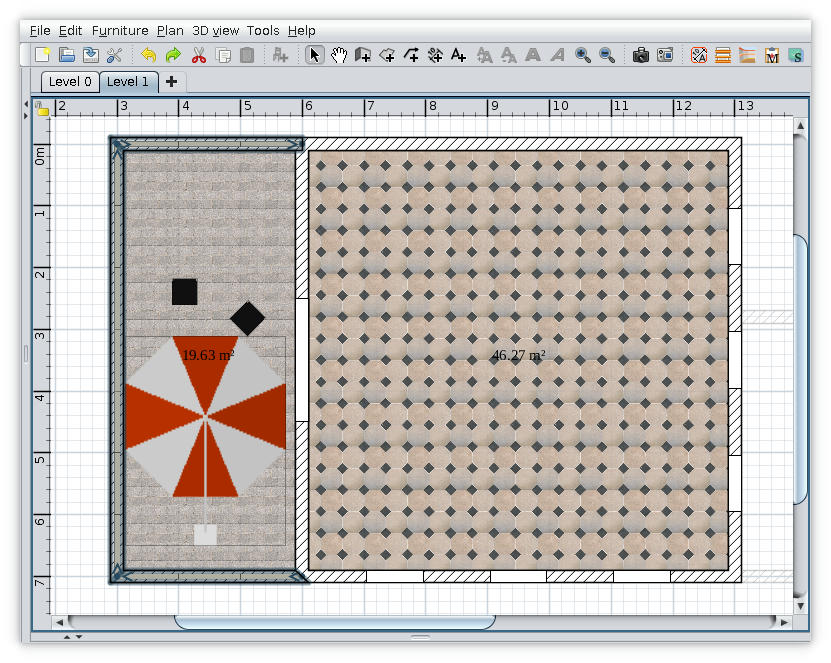Viewport: 831px width, 663px height.
Task: Activate the Select arrow tool
Action: point(314,55)
